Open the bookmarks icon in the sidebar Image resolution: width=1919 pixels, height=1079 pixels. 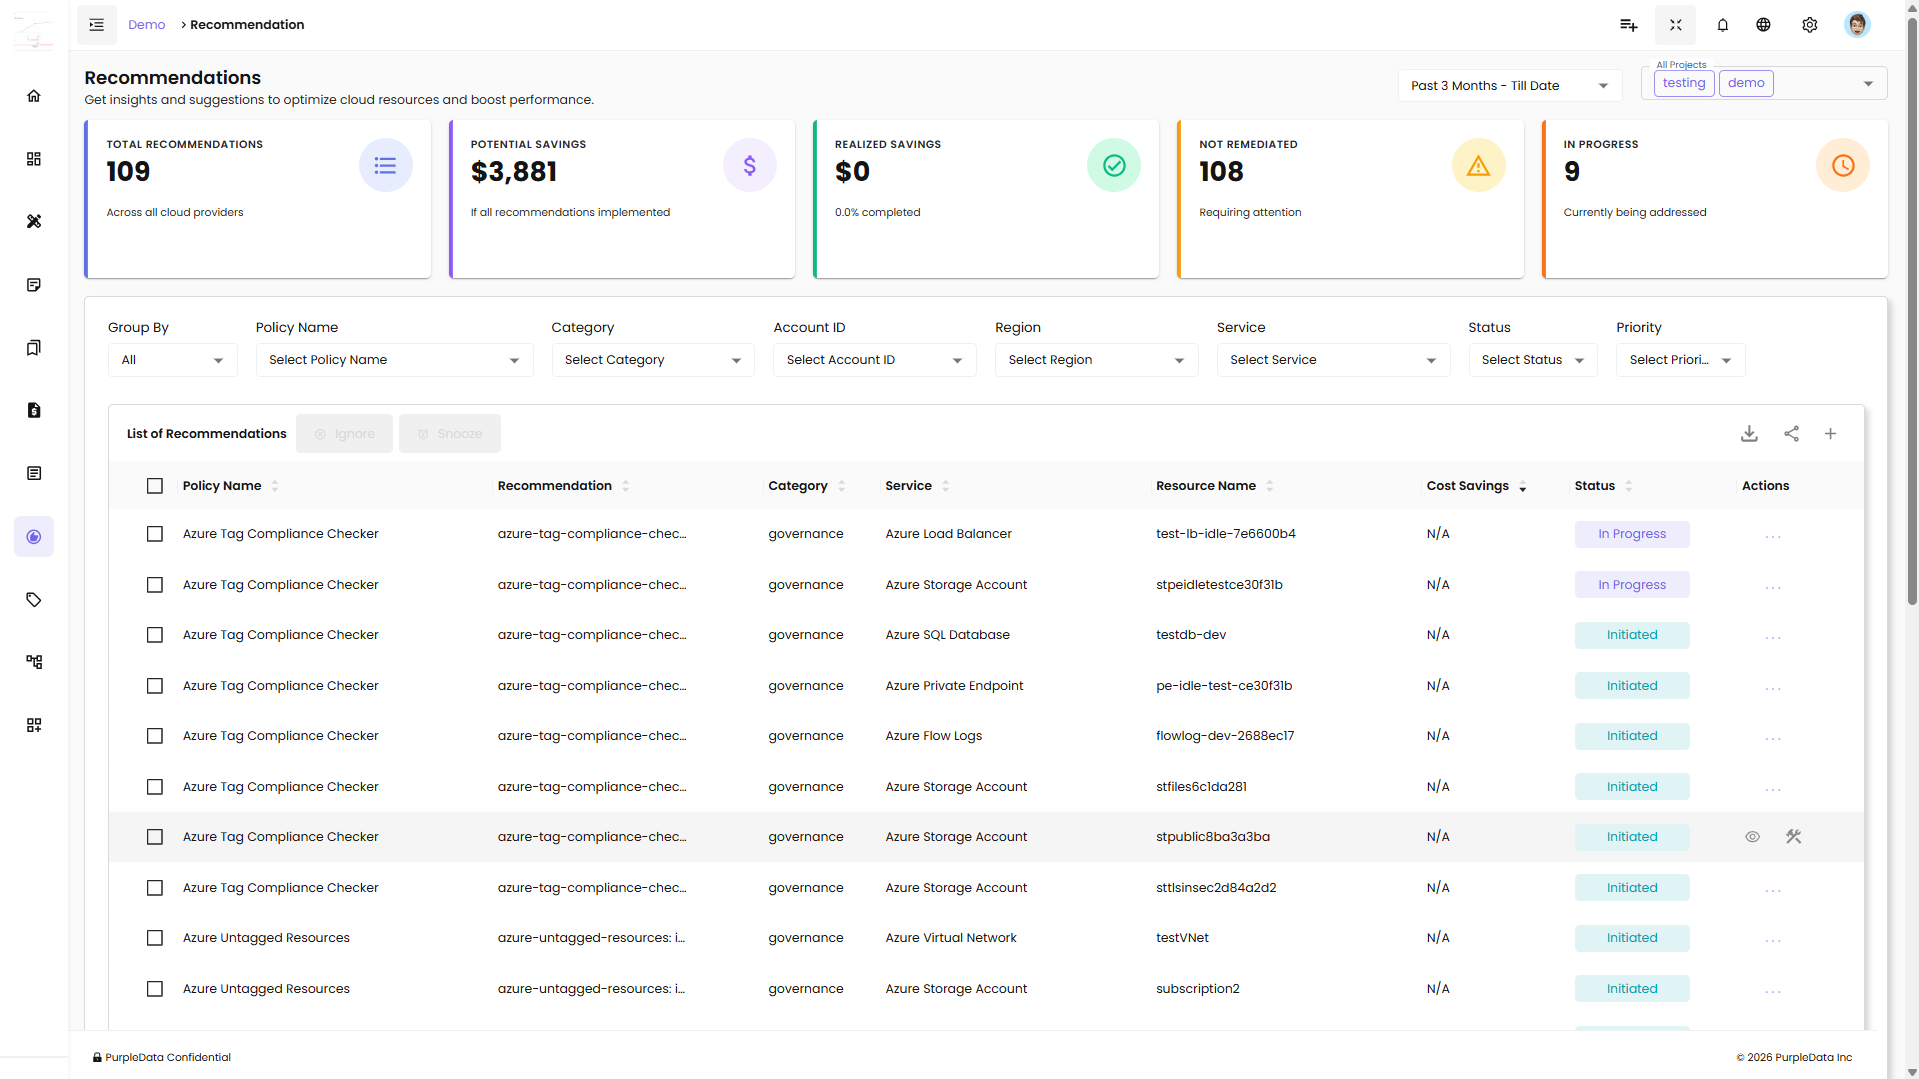coord(34,348)
